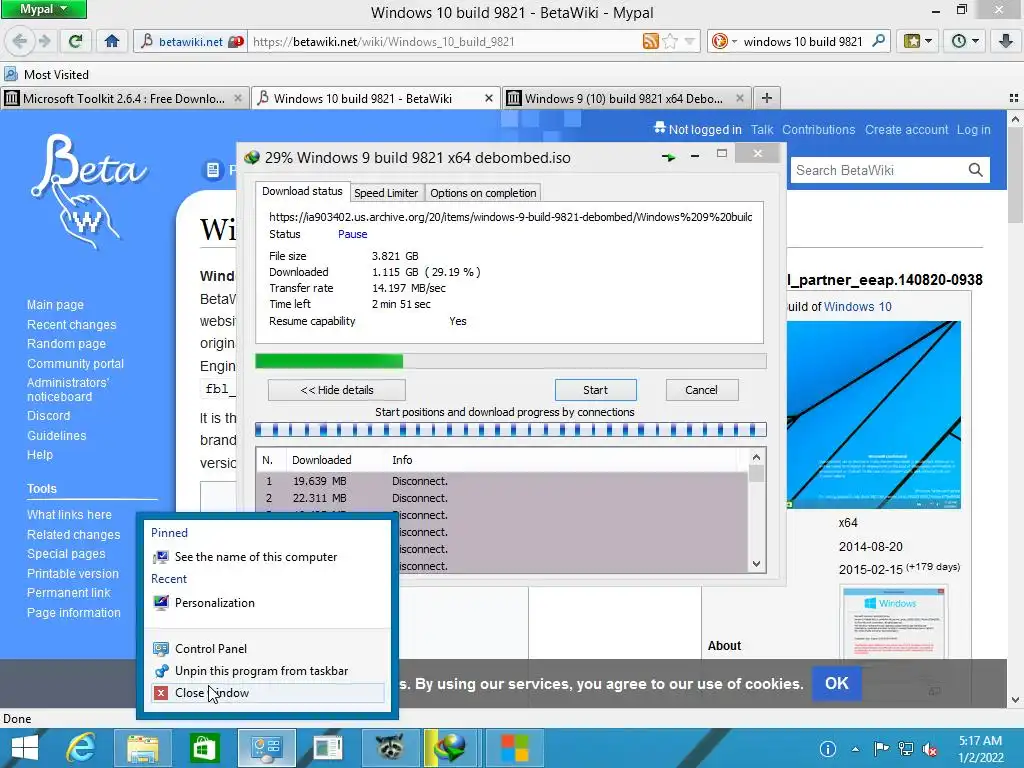Switch to Windows 9 (10) build 9821 x64 tab
This screenshot has width=1024, height=768.
pyautogui.click(x=625, y=99)
